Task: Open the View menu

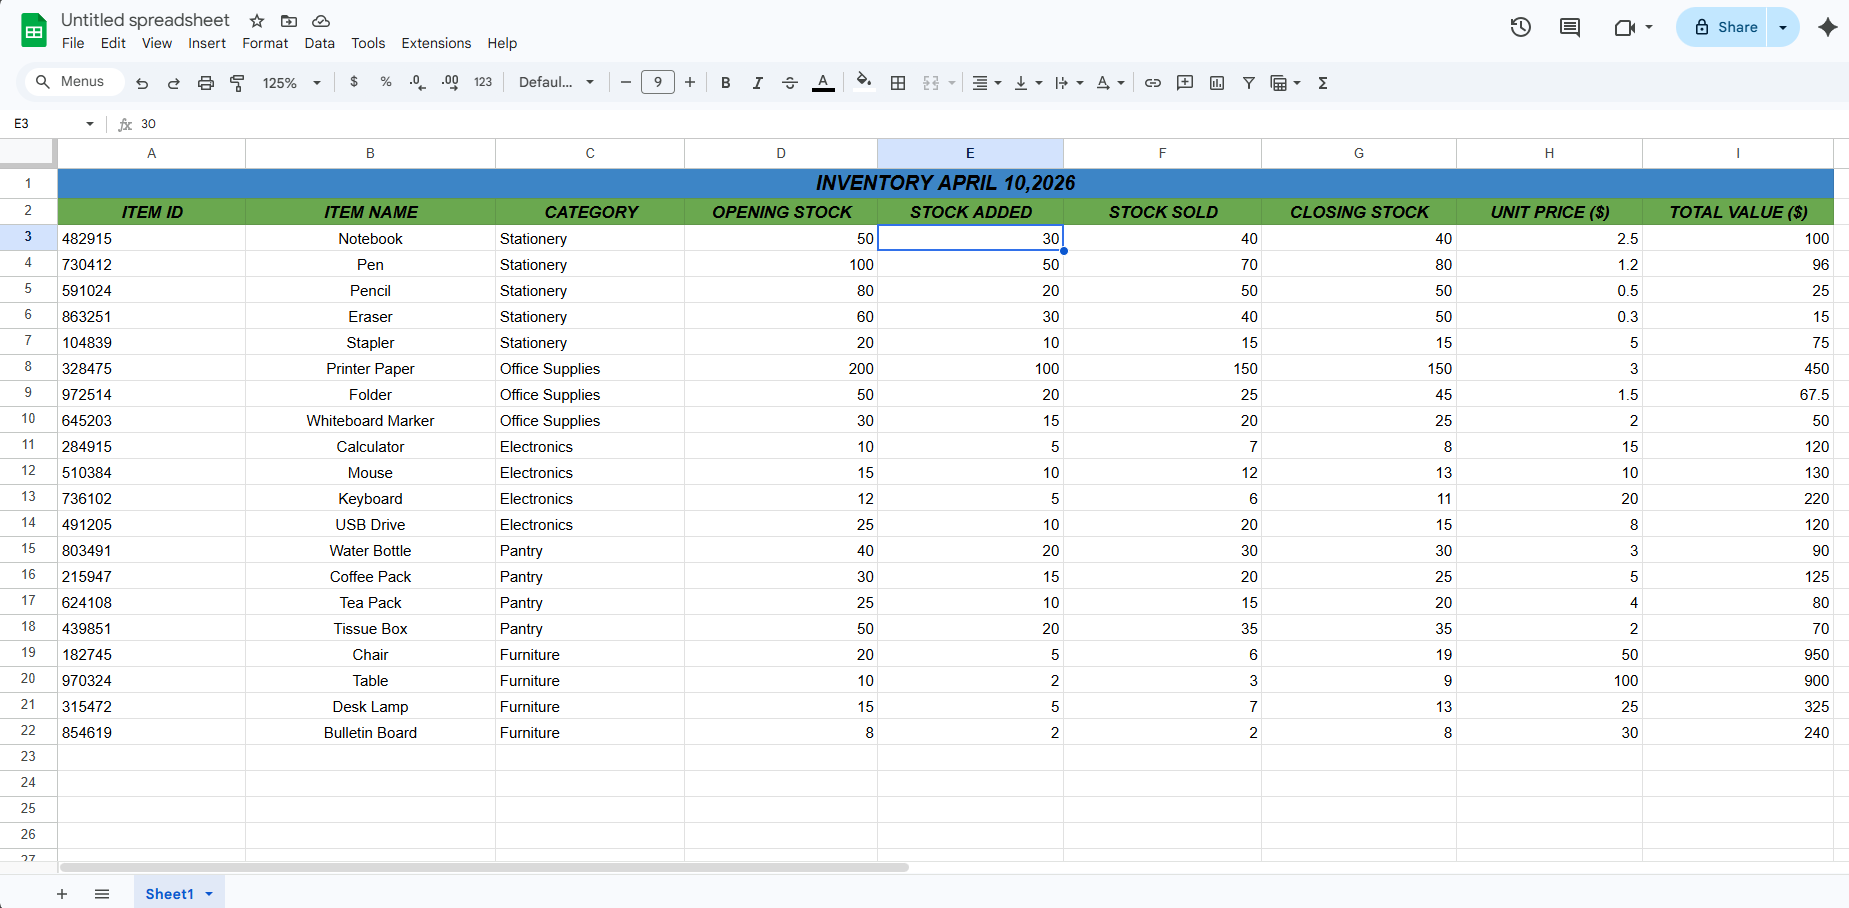Action: [157, 43]
